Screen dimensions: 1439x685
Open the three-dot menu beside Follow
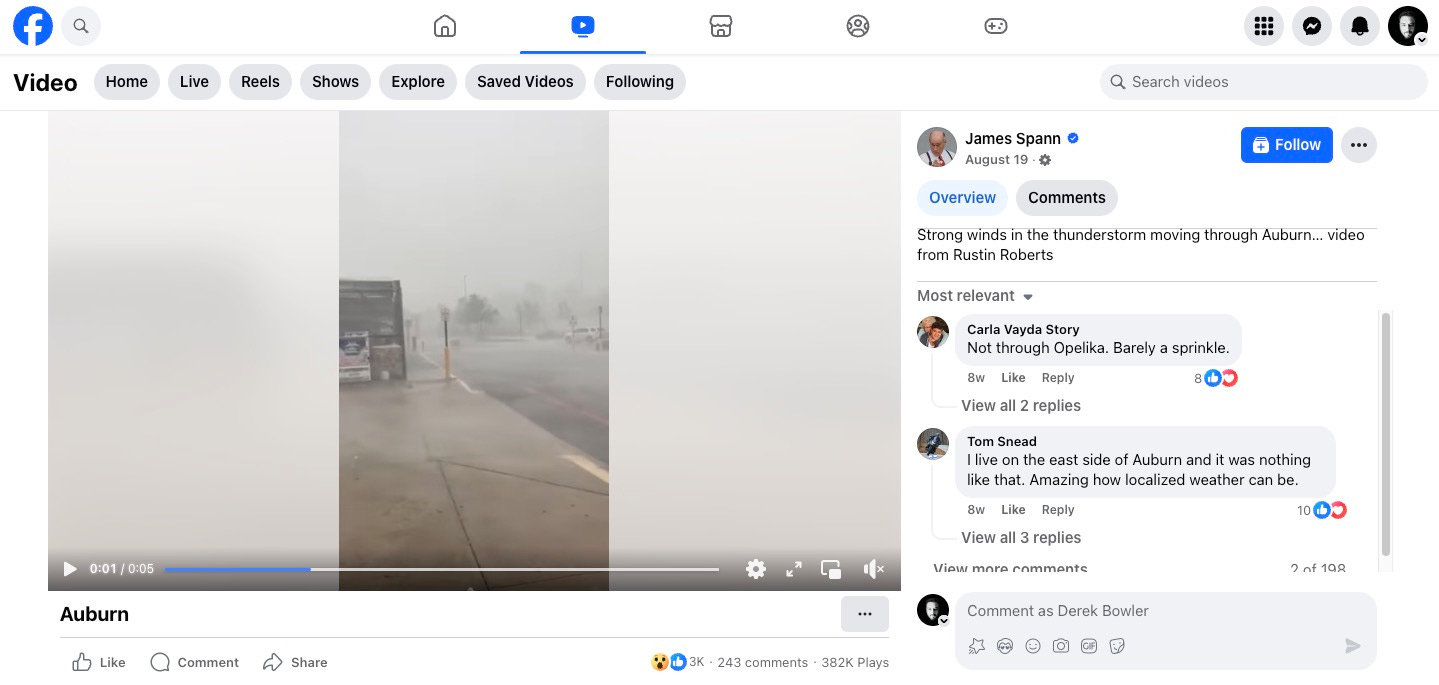click(1359, 145)
